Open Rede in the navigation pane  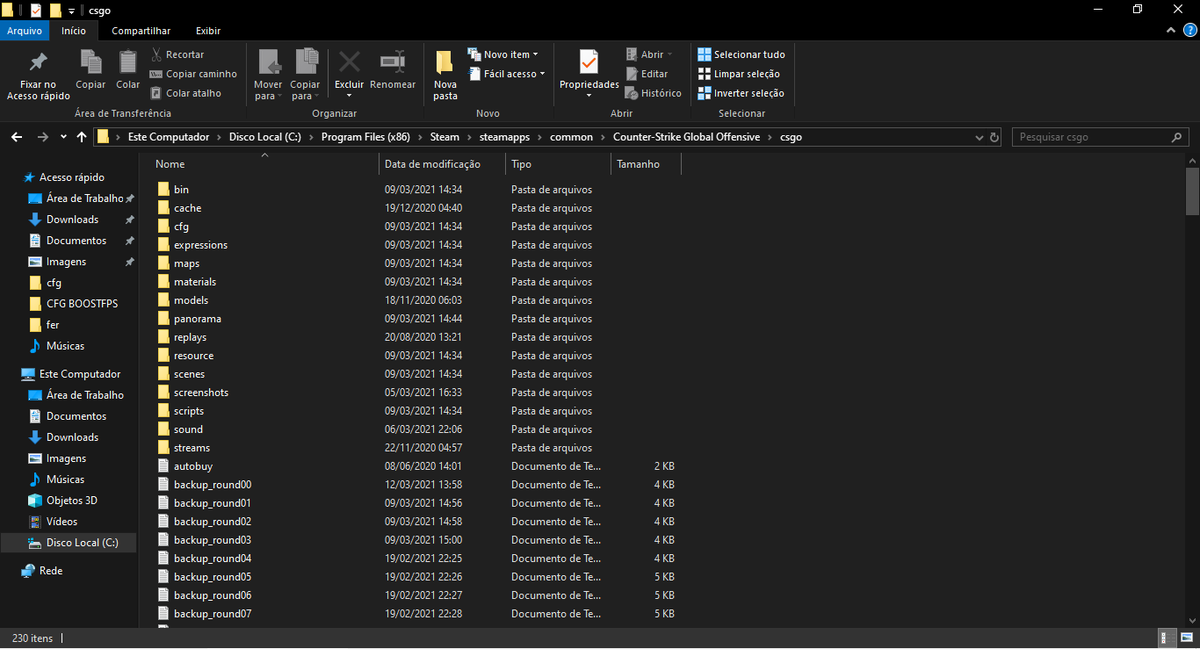(x=51, y=571)
